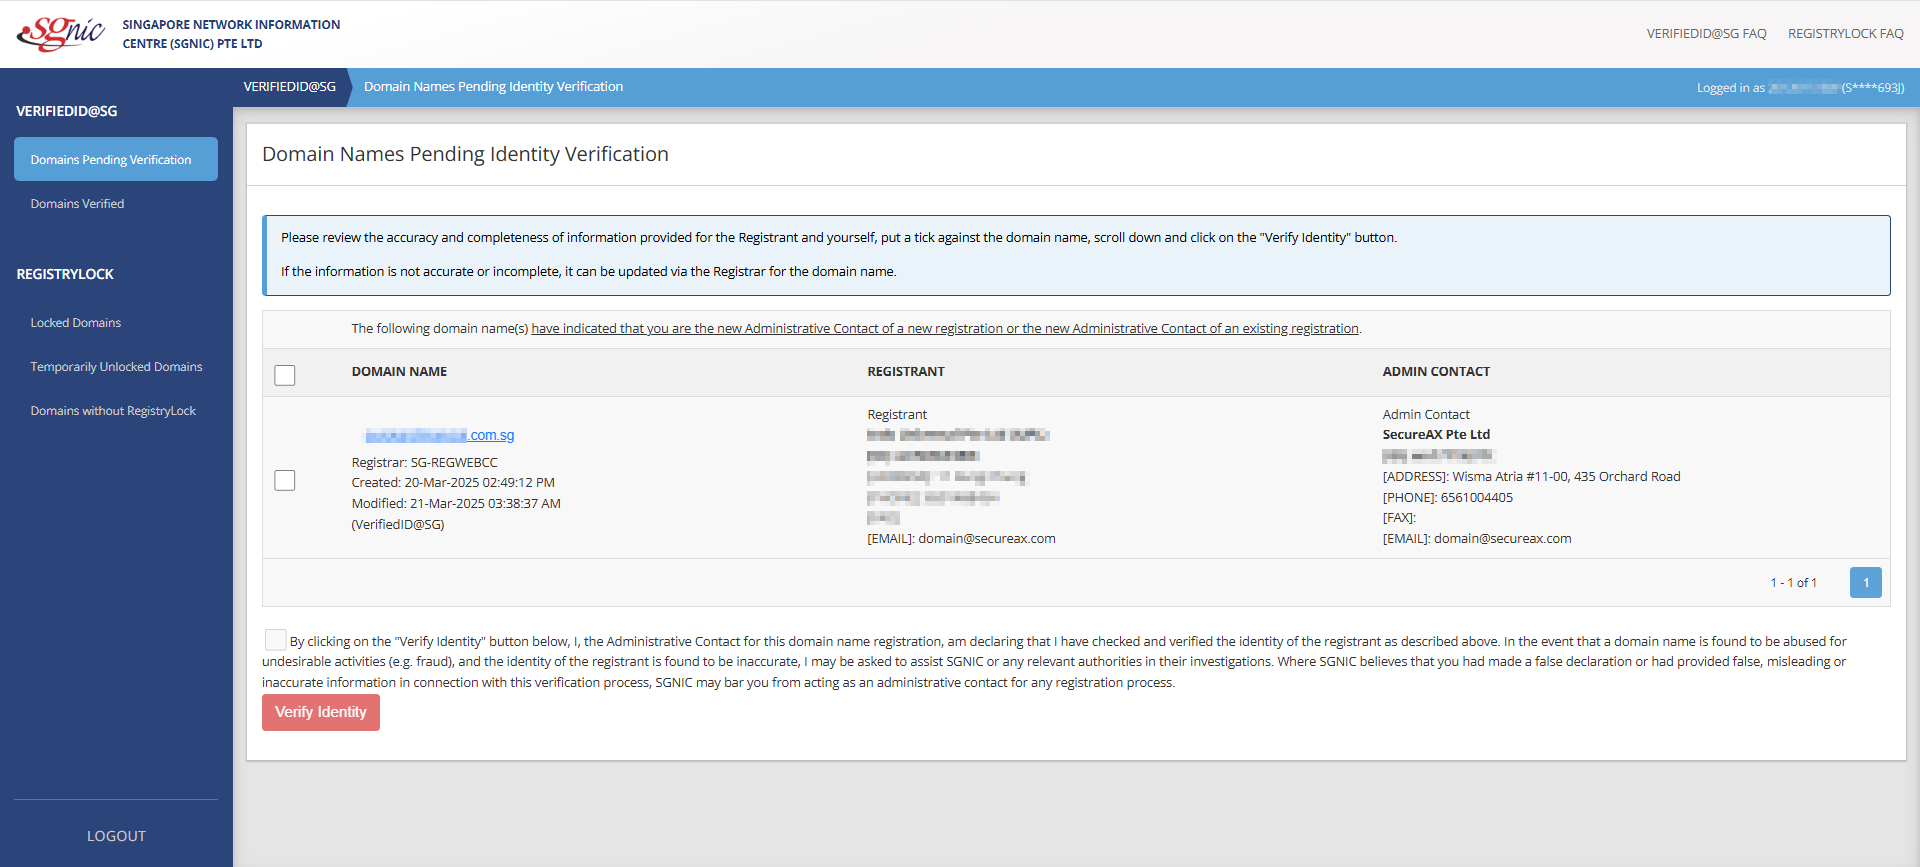Select Domains Pending Verification in sidebar
This screenshot has height=867, width=1920.
tap(111, 160)
